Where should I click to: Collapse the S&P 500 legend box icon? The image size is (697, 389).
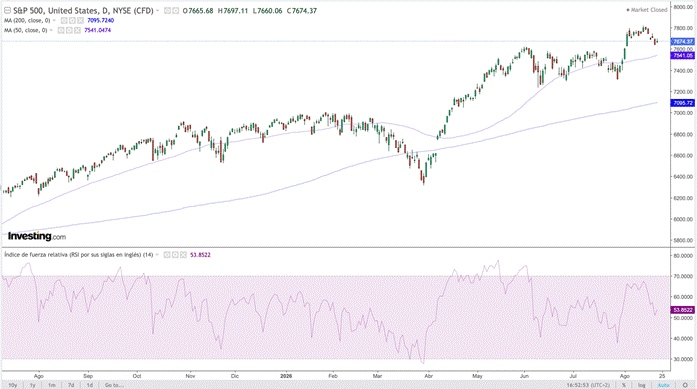click(x=7, y=10)
